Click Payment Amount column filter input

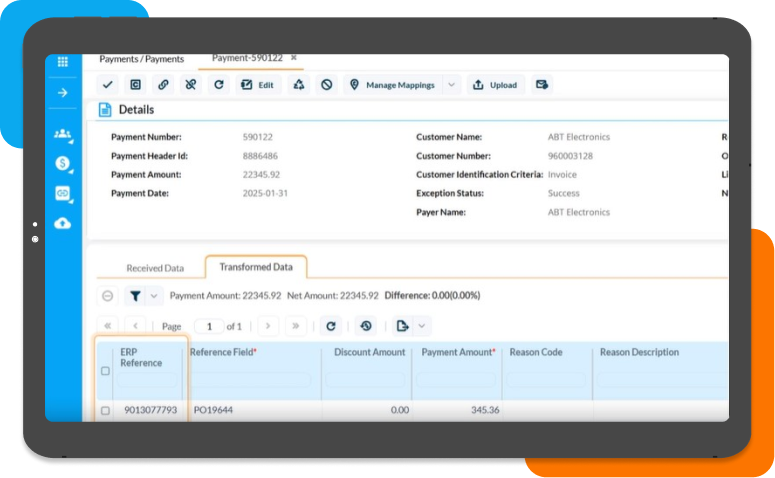[456, 380]
